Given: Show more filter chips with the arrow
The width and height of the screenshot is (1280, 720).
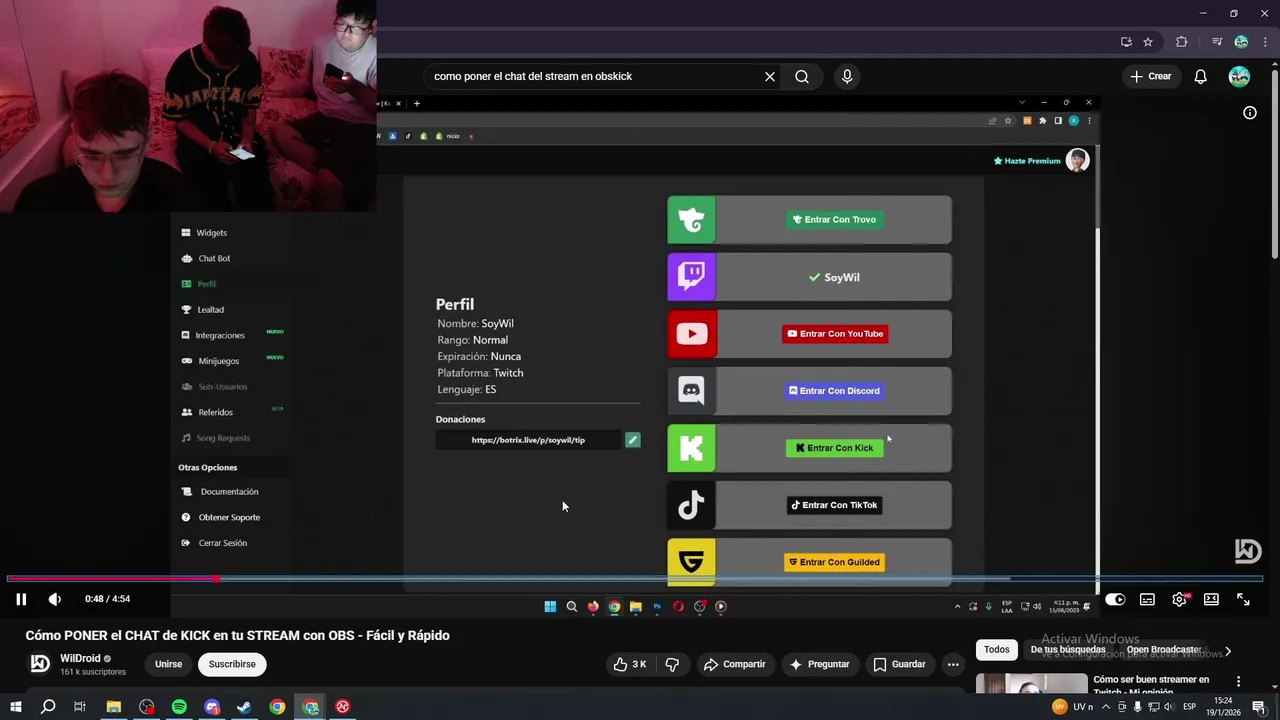Looking at the screenshot, I should click(1227, 651).
